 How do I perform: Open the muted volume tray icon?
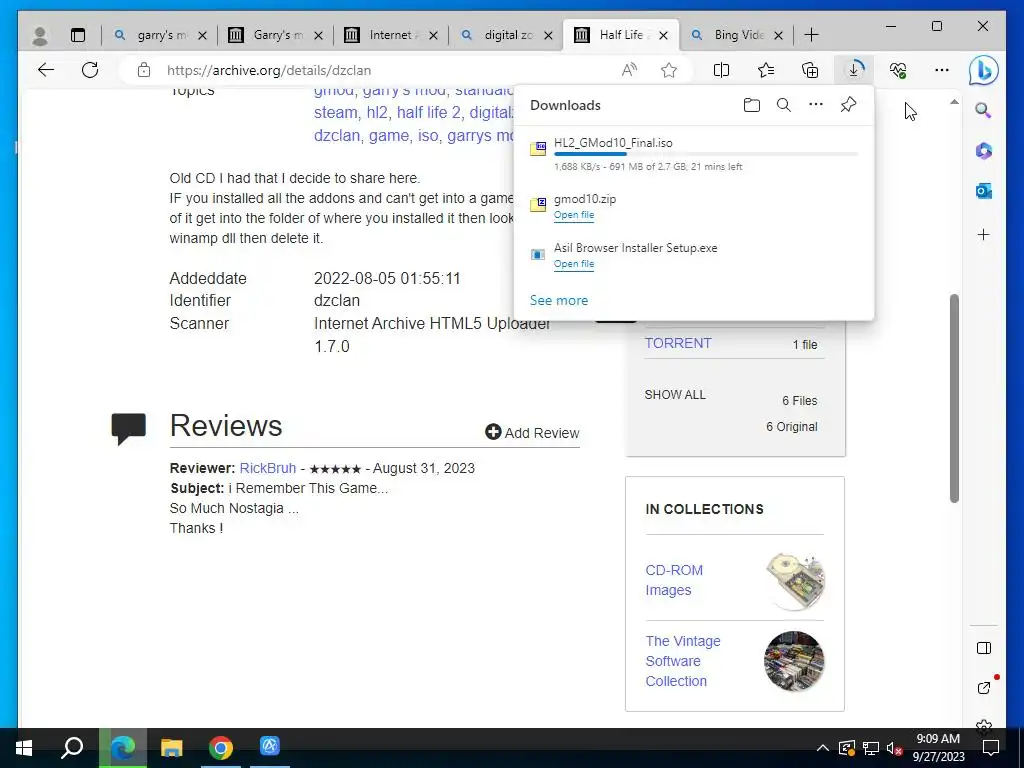894,748
